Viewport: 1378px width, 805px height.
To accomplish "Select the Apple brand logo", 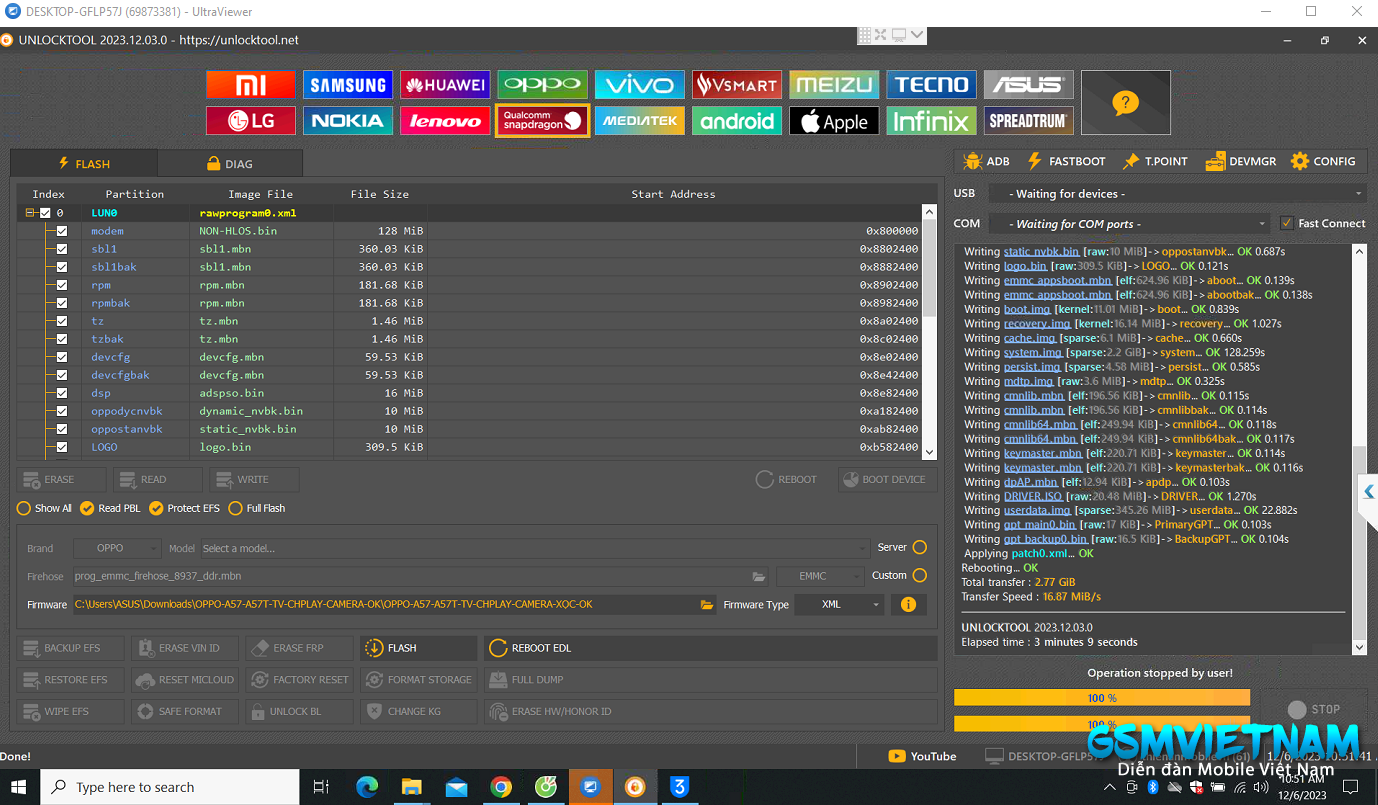I will tap(834, 121).
